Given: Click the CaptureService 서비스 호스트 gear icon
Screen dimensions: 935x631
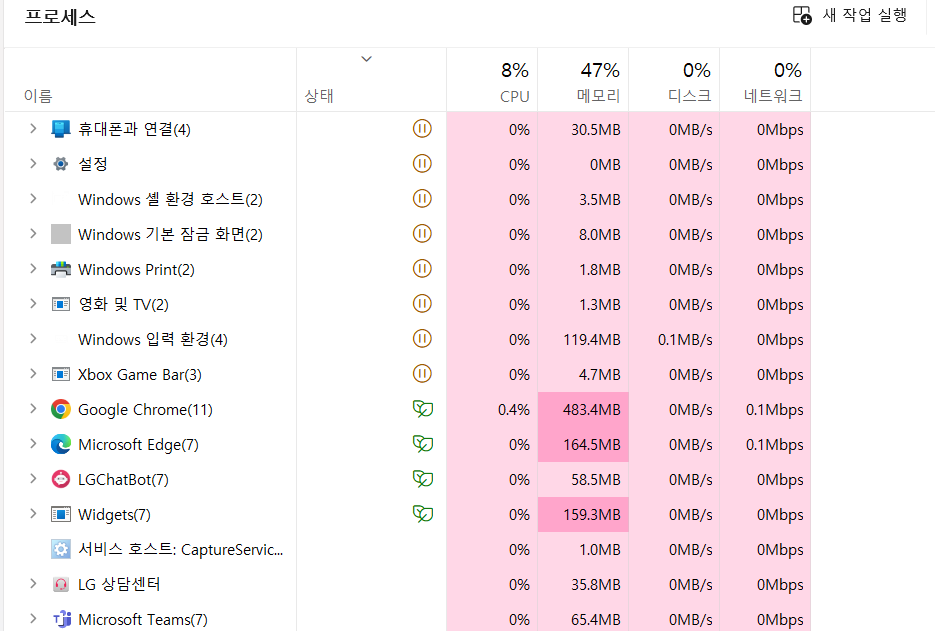Looking at the screenshot, I should [61, 549].
